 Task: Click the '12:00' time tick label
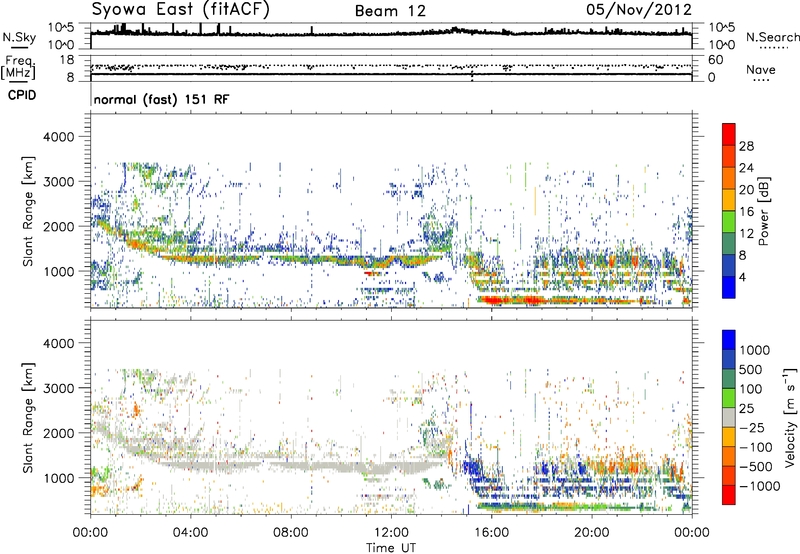391,533
